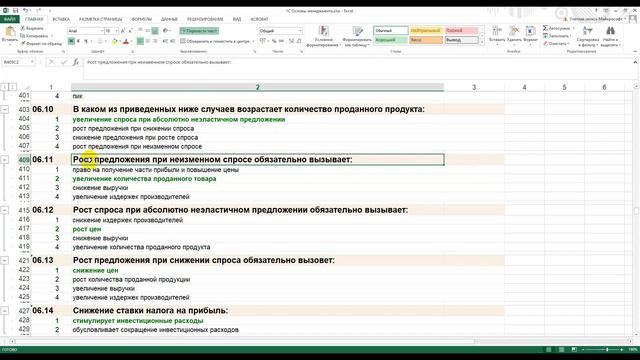Select cell with text 'рост цен'

point(258,229)
